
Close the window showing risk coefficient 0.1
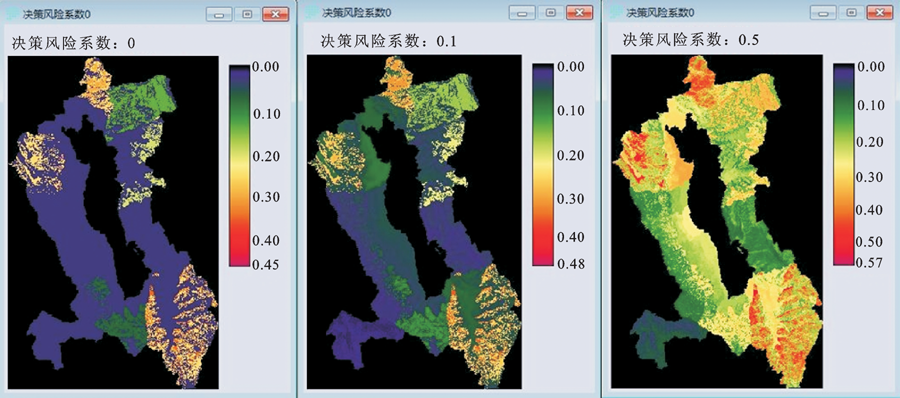pyautogui.click(x=579, y=13)
